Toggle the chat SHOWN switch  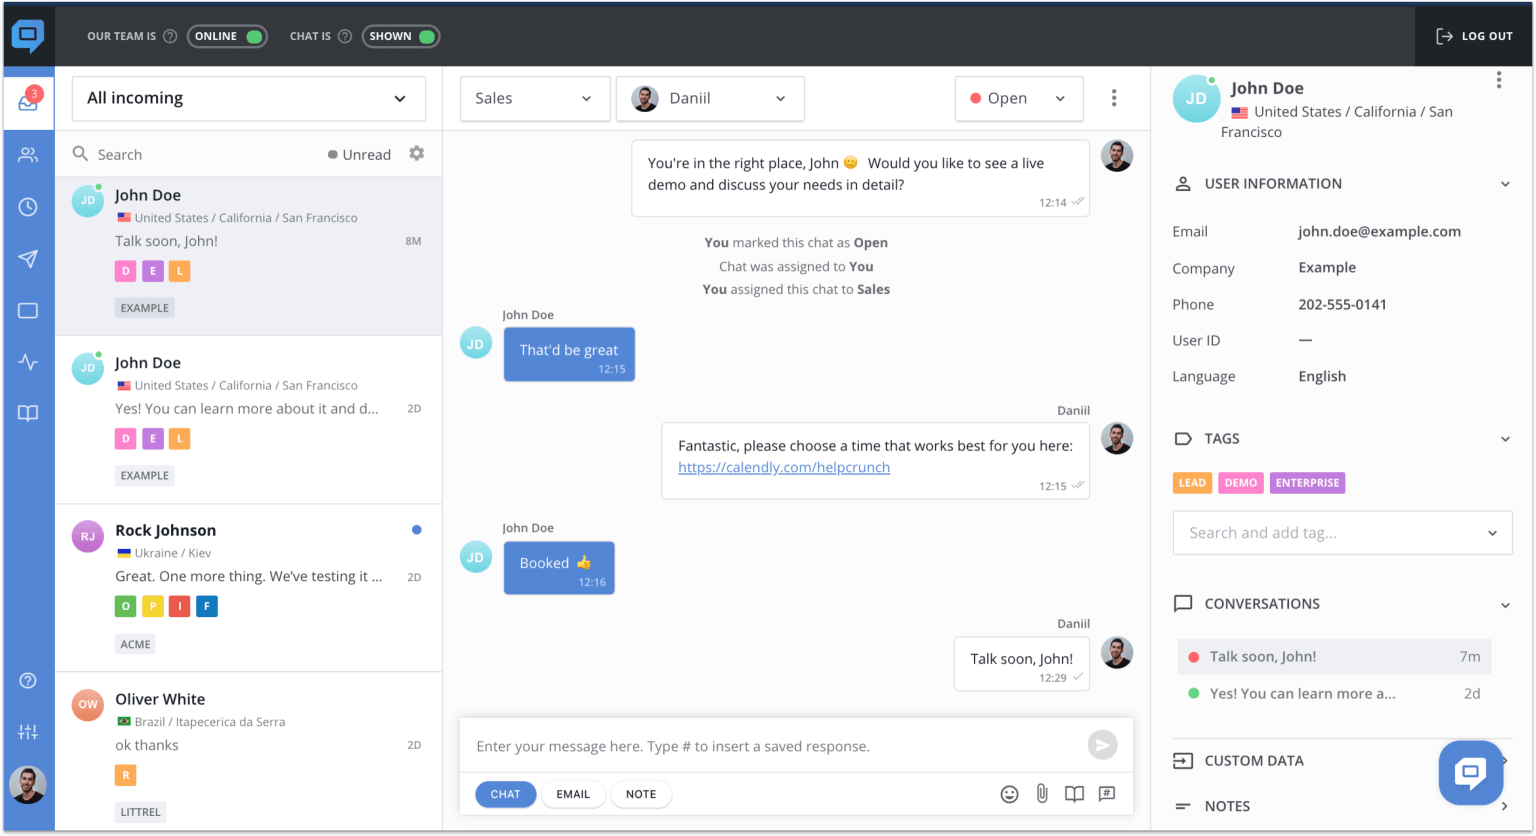click(x=400, y=35)
